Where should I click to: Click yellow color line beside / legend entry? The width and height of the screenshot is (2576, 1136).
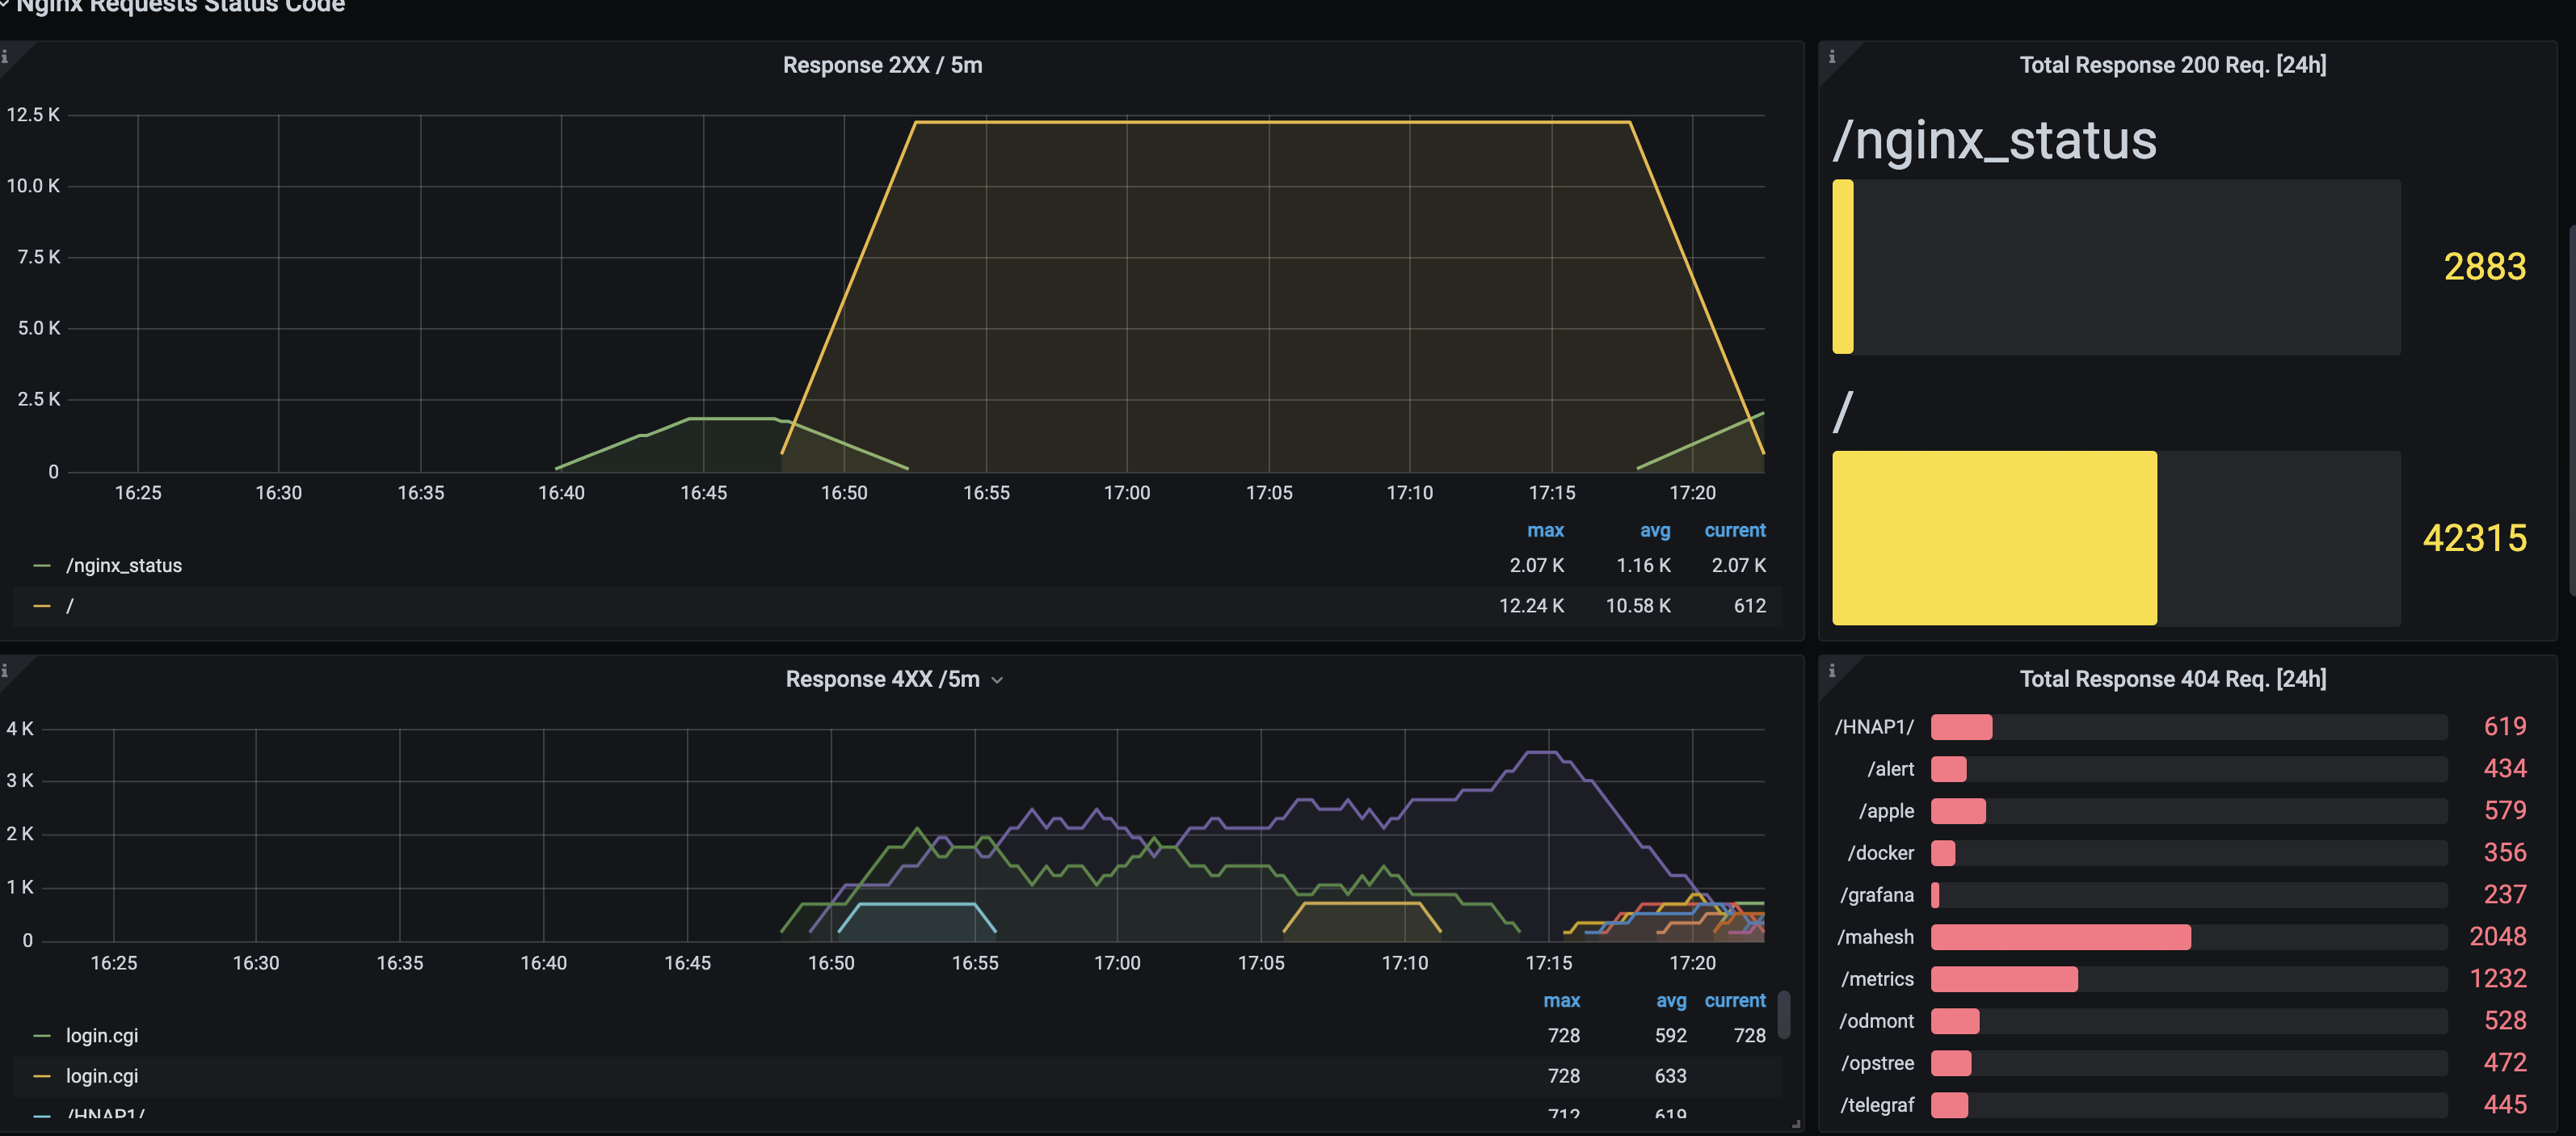point(41,606)
